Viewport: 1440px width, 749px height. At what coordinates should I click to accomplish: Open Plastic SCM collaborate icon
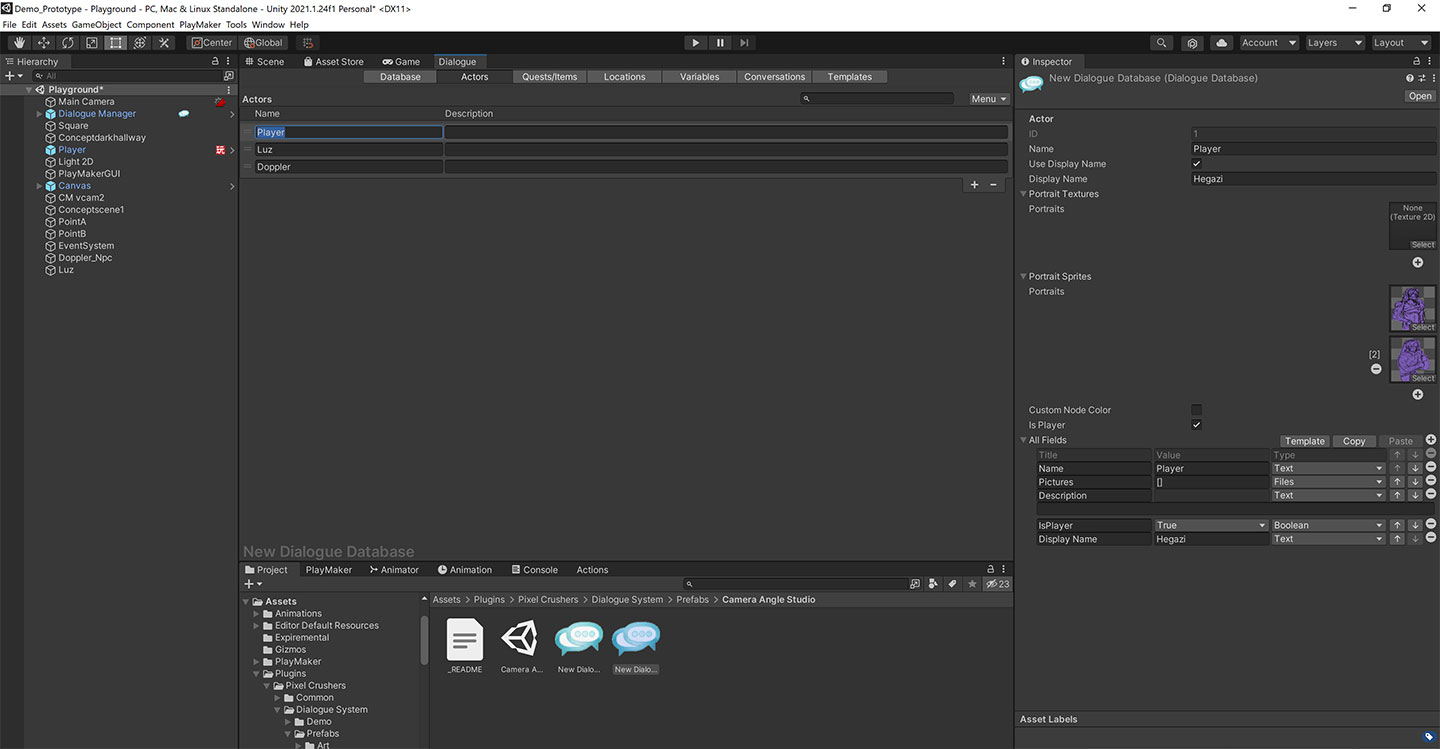[1192, 43]
